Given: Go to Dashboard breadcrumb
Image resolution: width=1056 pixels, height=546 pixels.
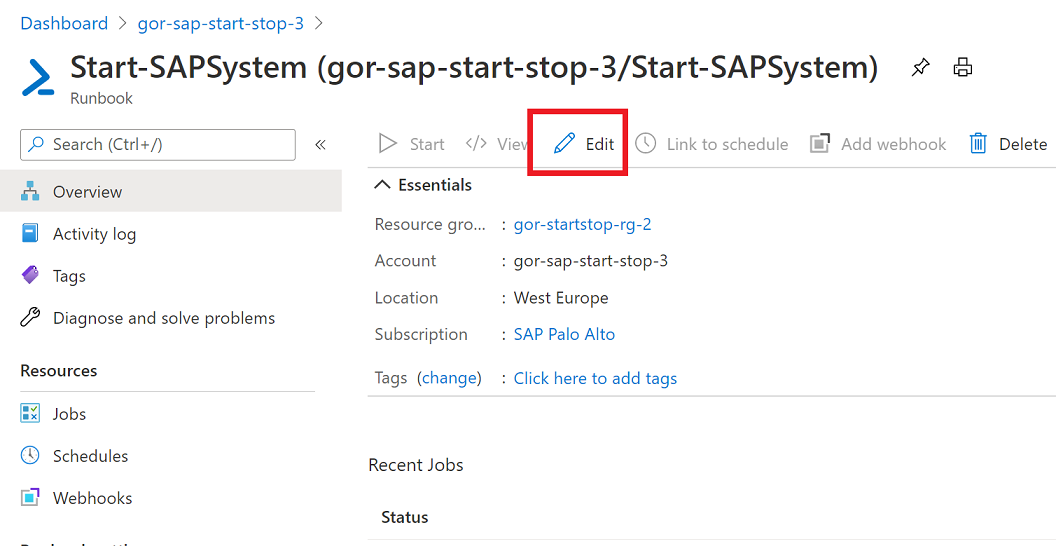Looking at the screenshot, I should tap(64, 24).
